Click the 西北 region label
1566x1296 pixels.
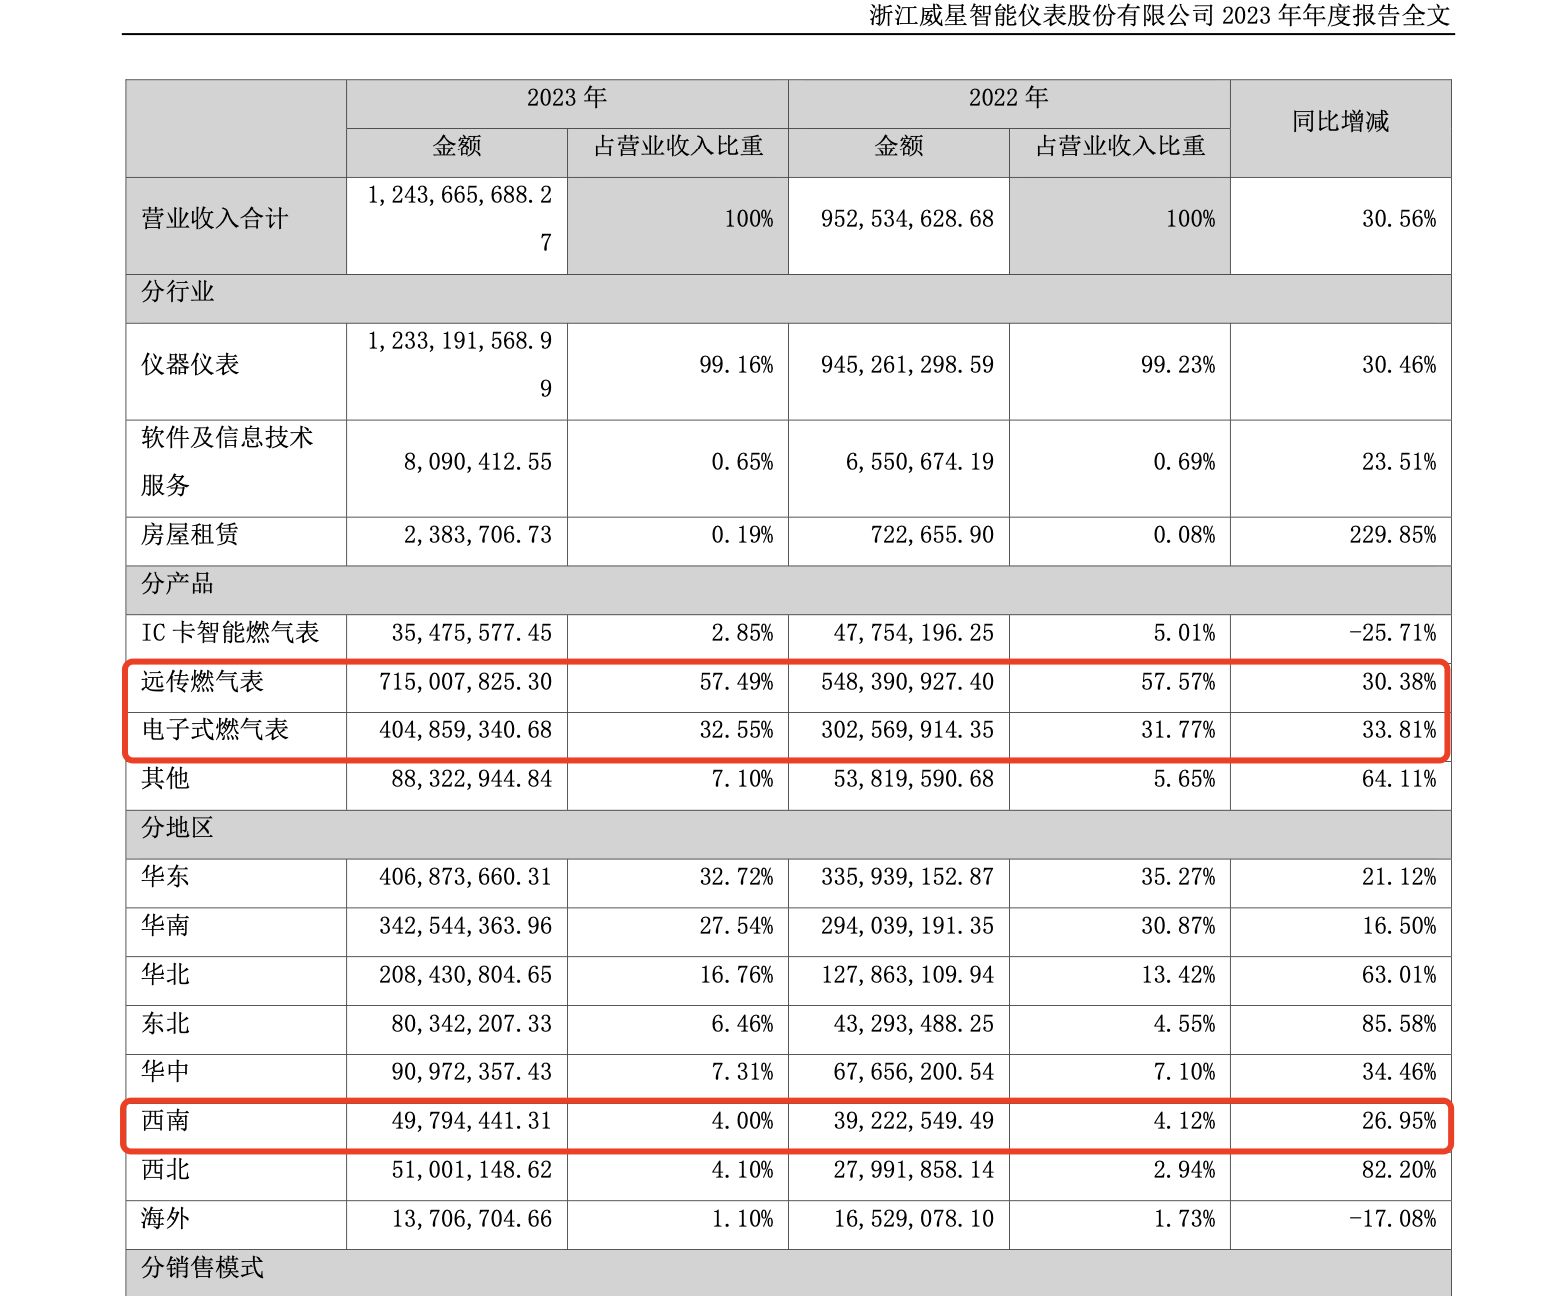coord(165,1170)
